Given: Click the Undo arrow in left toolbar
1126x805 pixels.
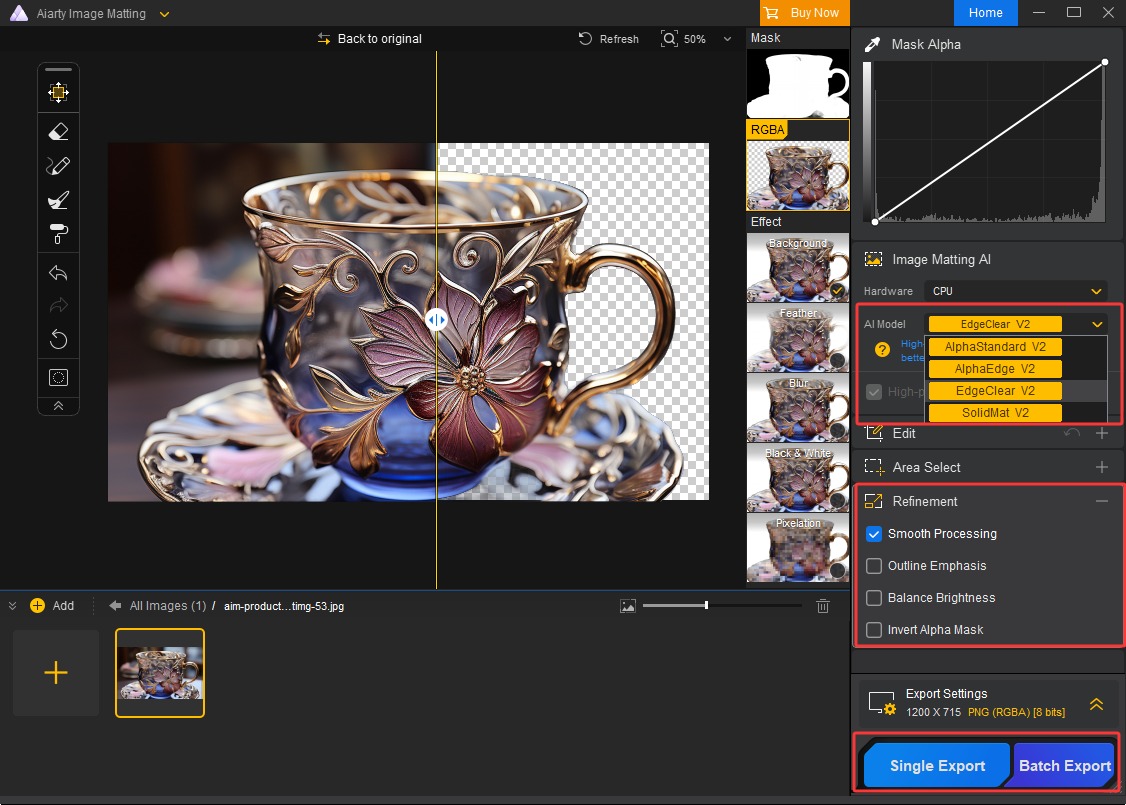Looking at the screenshot, I should (x=58, y=273).
